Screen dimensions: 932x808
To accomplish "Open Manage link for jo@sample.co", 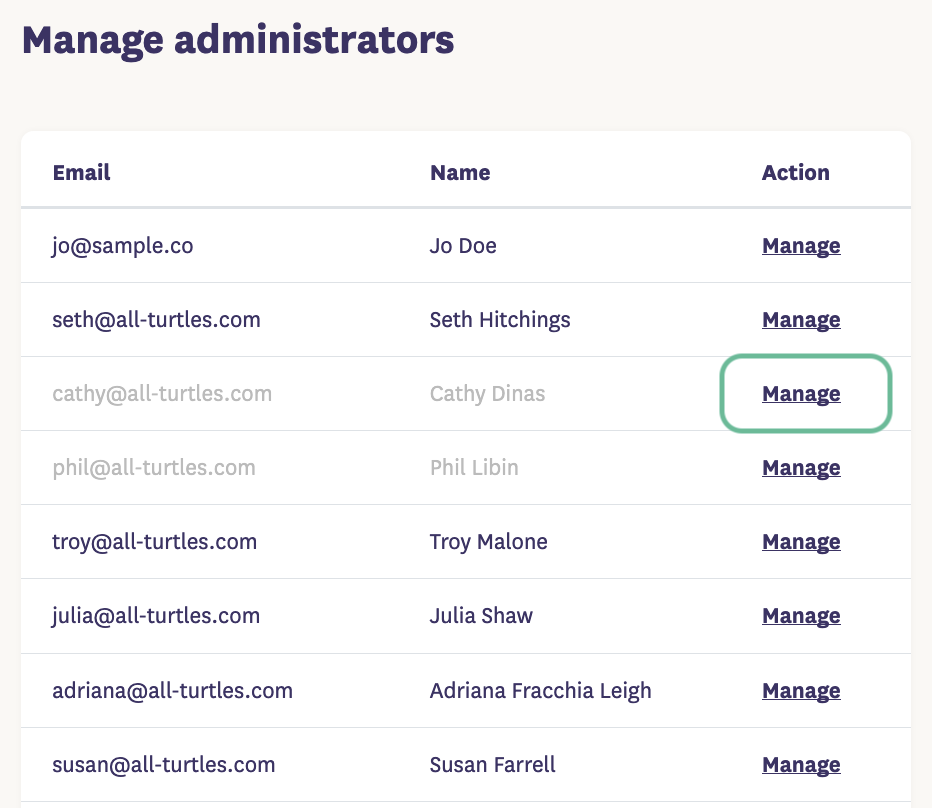I will coord(801,246).
